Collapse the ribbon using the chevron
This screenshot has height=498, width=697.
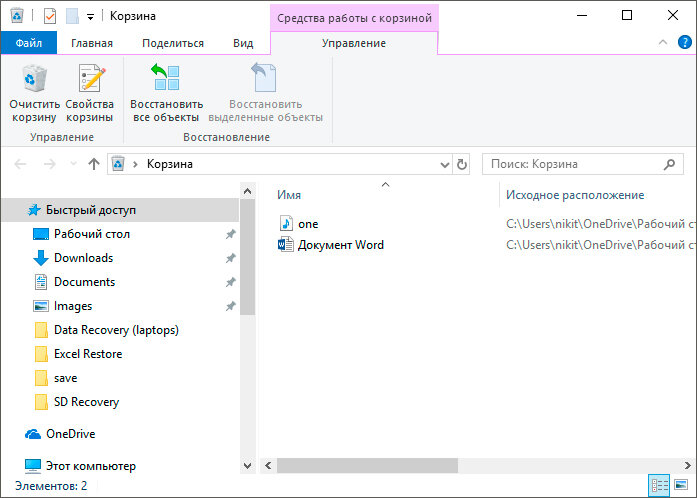click(x=662, y=42)
